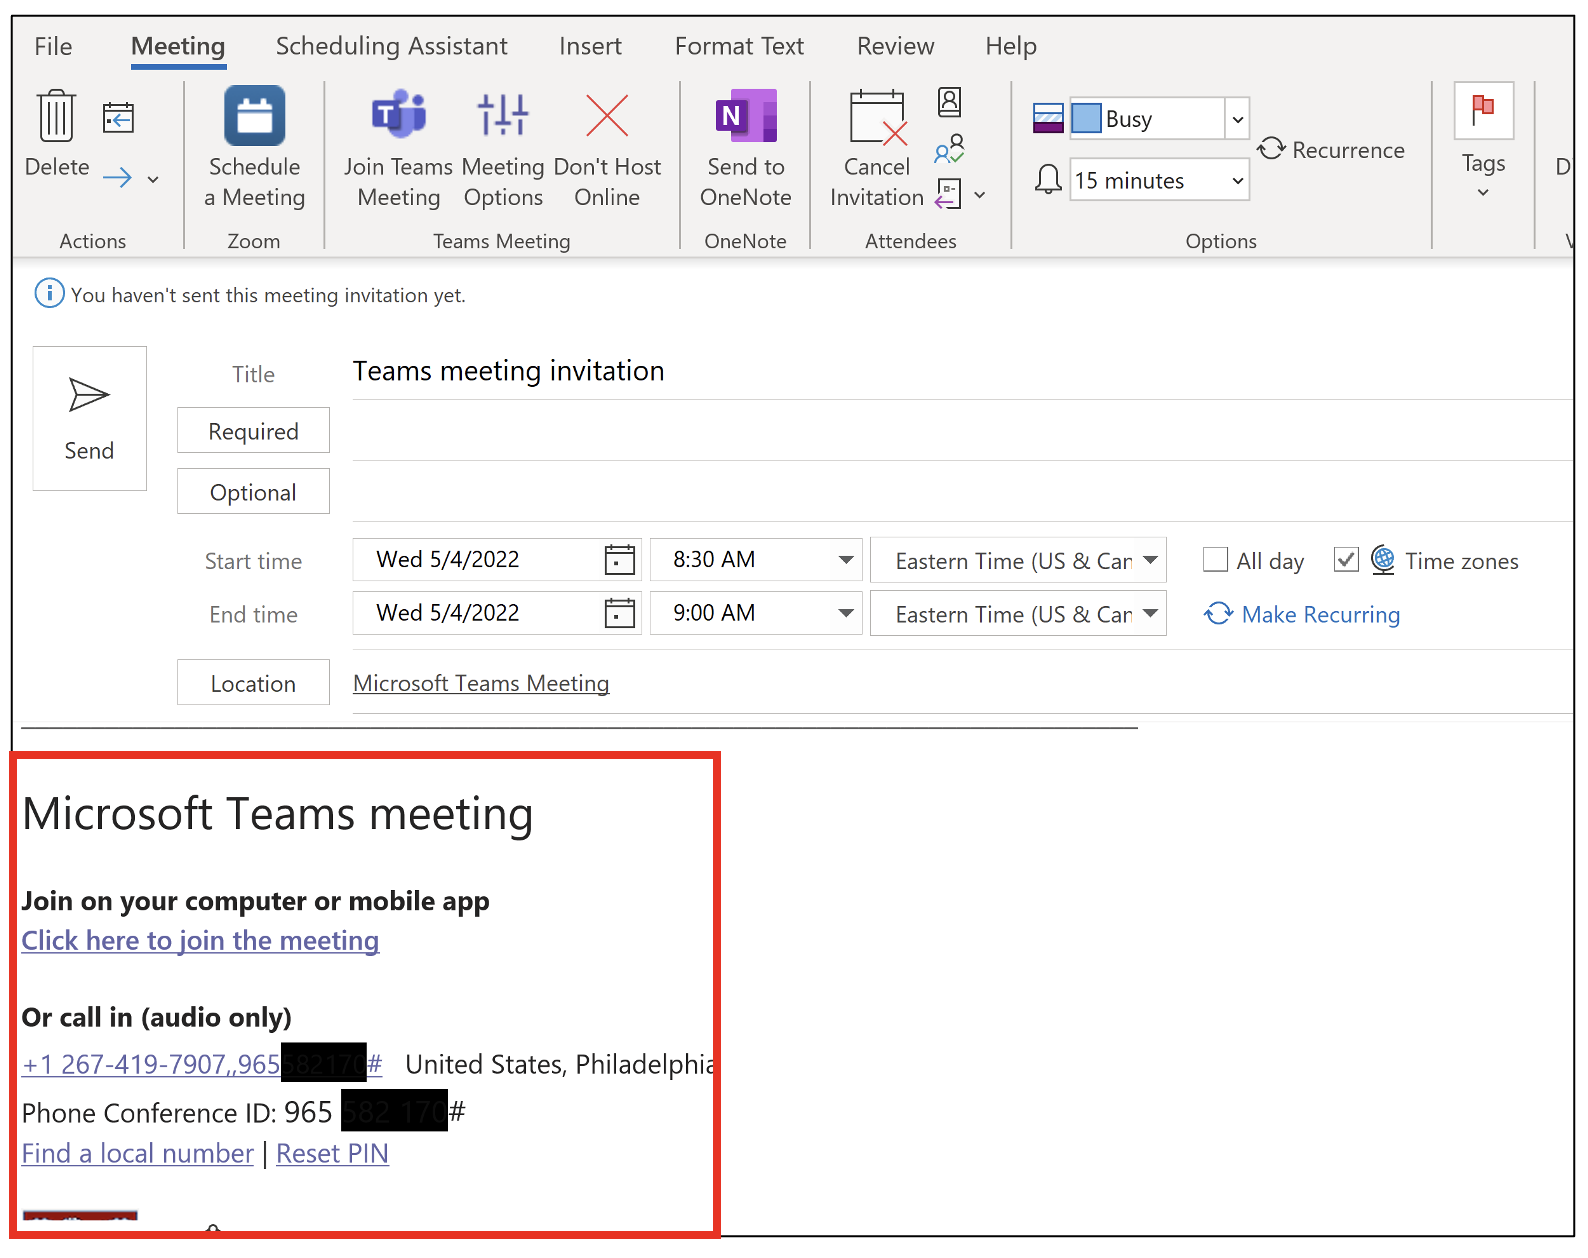Open the Tags flag menu
Screen dimensions: 1588x1258
point(1483,140)
